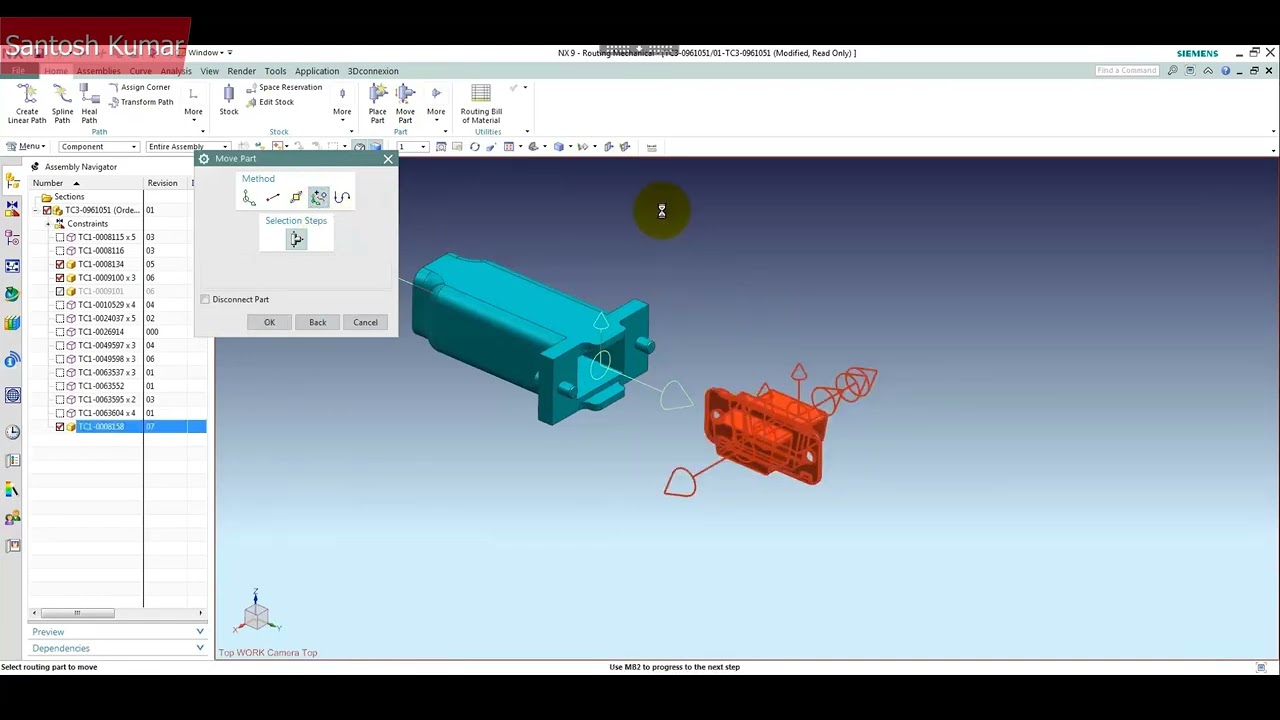
Task: Select the first Move Part method icon
Action: click(249, 197)
